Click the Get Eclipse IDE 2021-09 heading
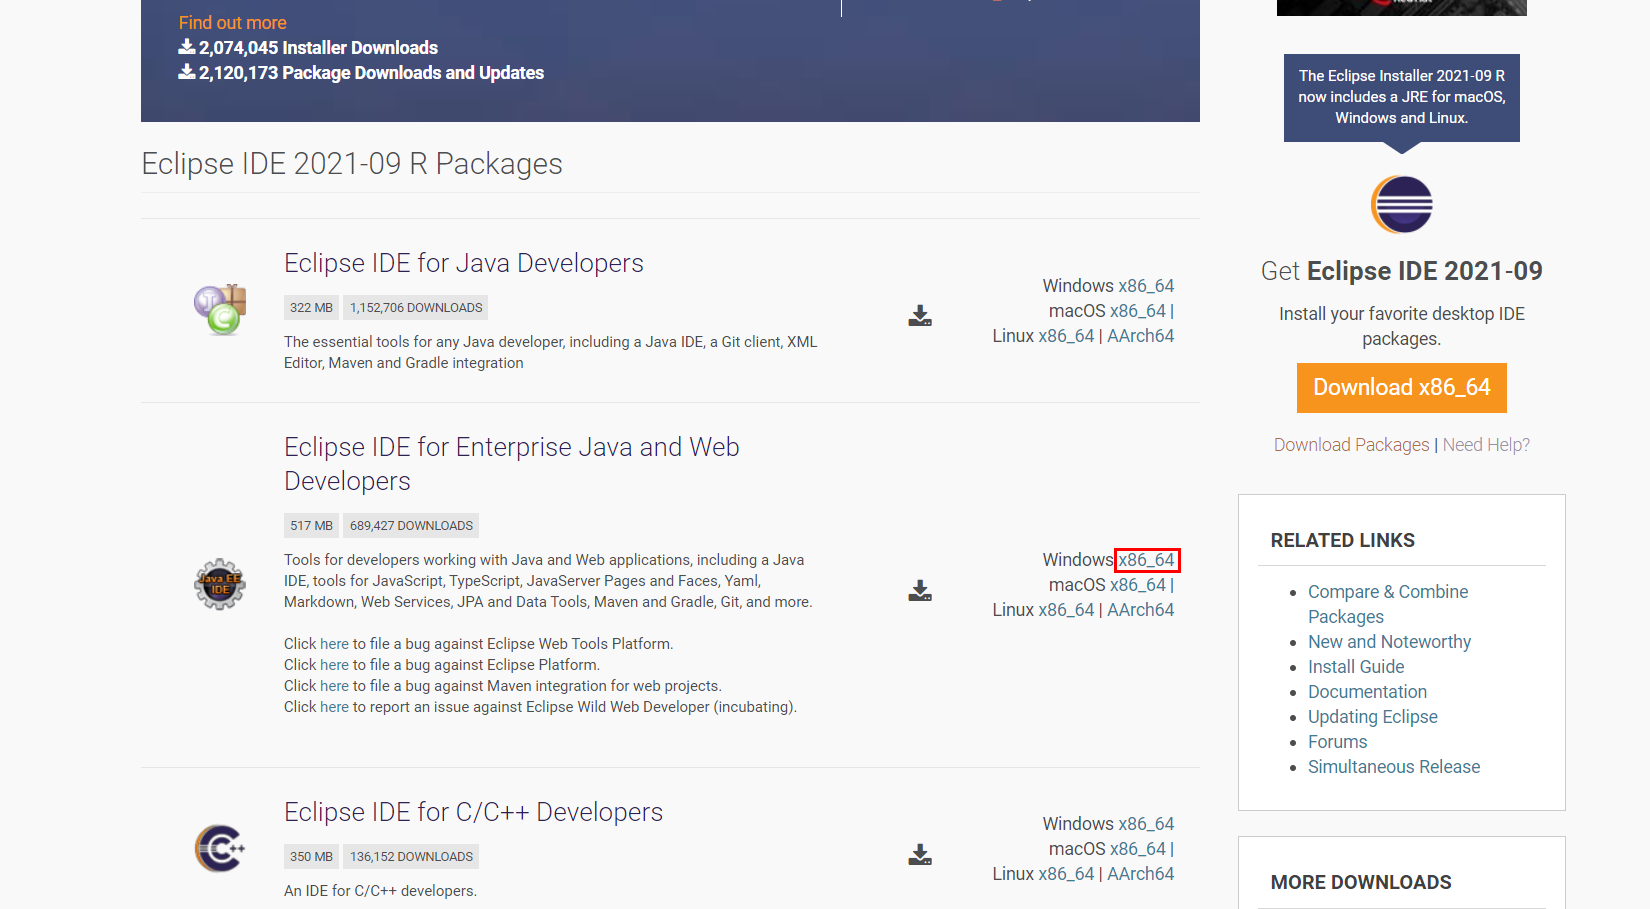The width and height of the screenshot is (1650, 909). (1402, 271)
